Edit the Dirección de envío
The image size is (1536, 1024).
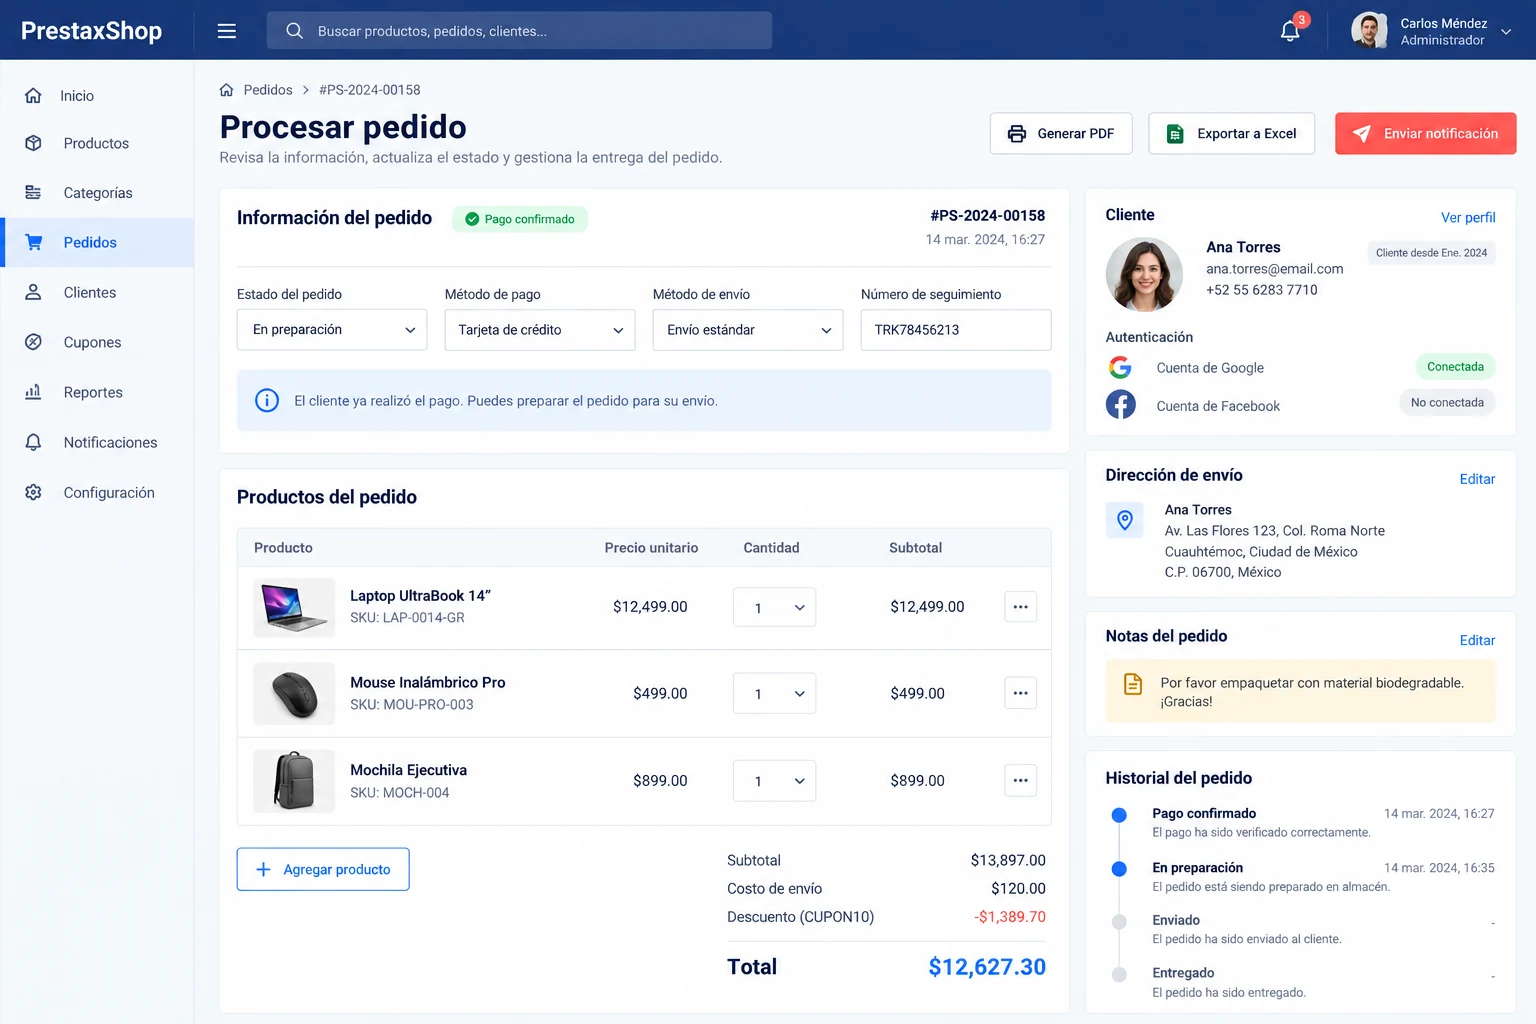pyautogui.click(x=1477, y=479)
